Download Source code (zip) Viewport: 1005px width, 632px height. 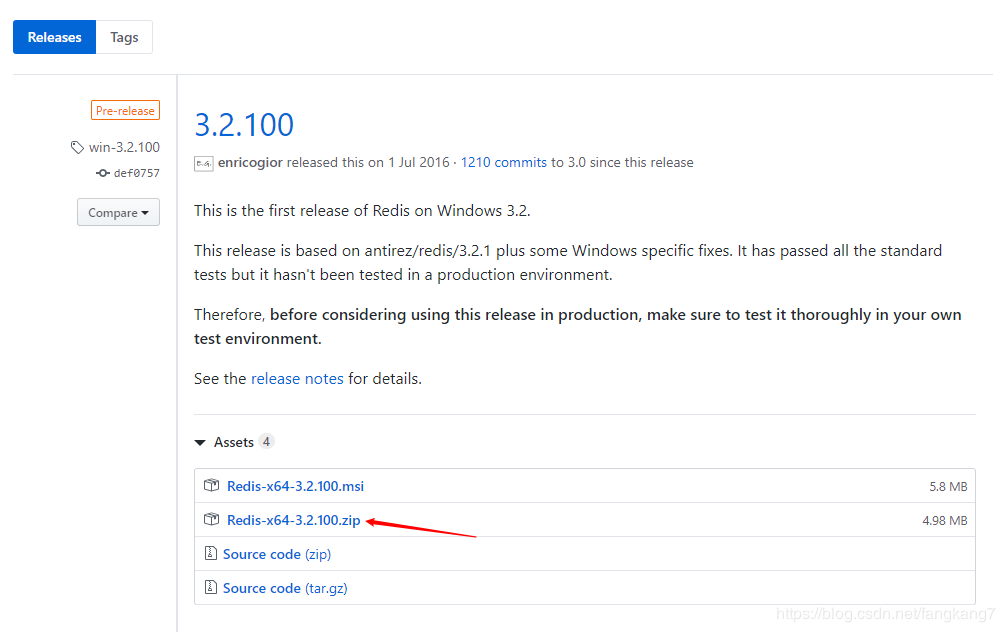pyautogui.click(x=277, y=554)
